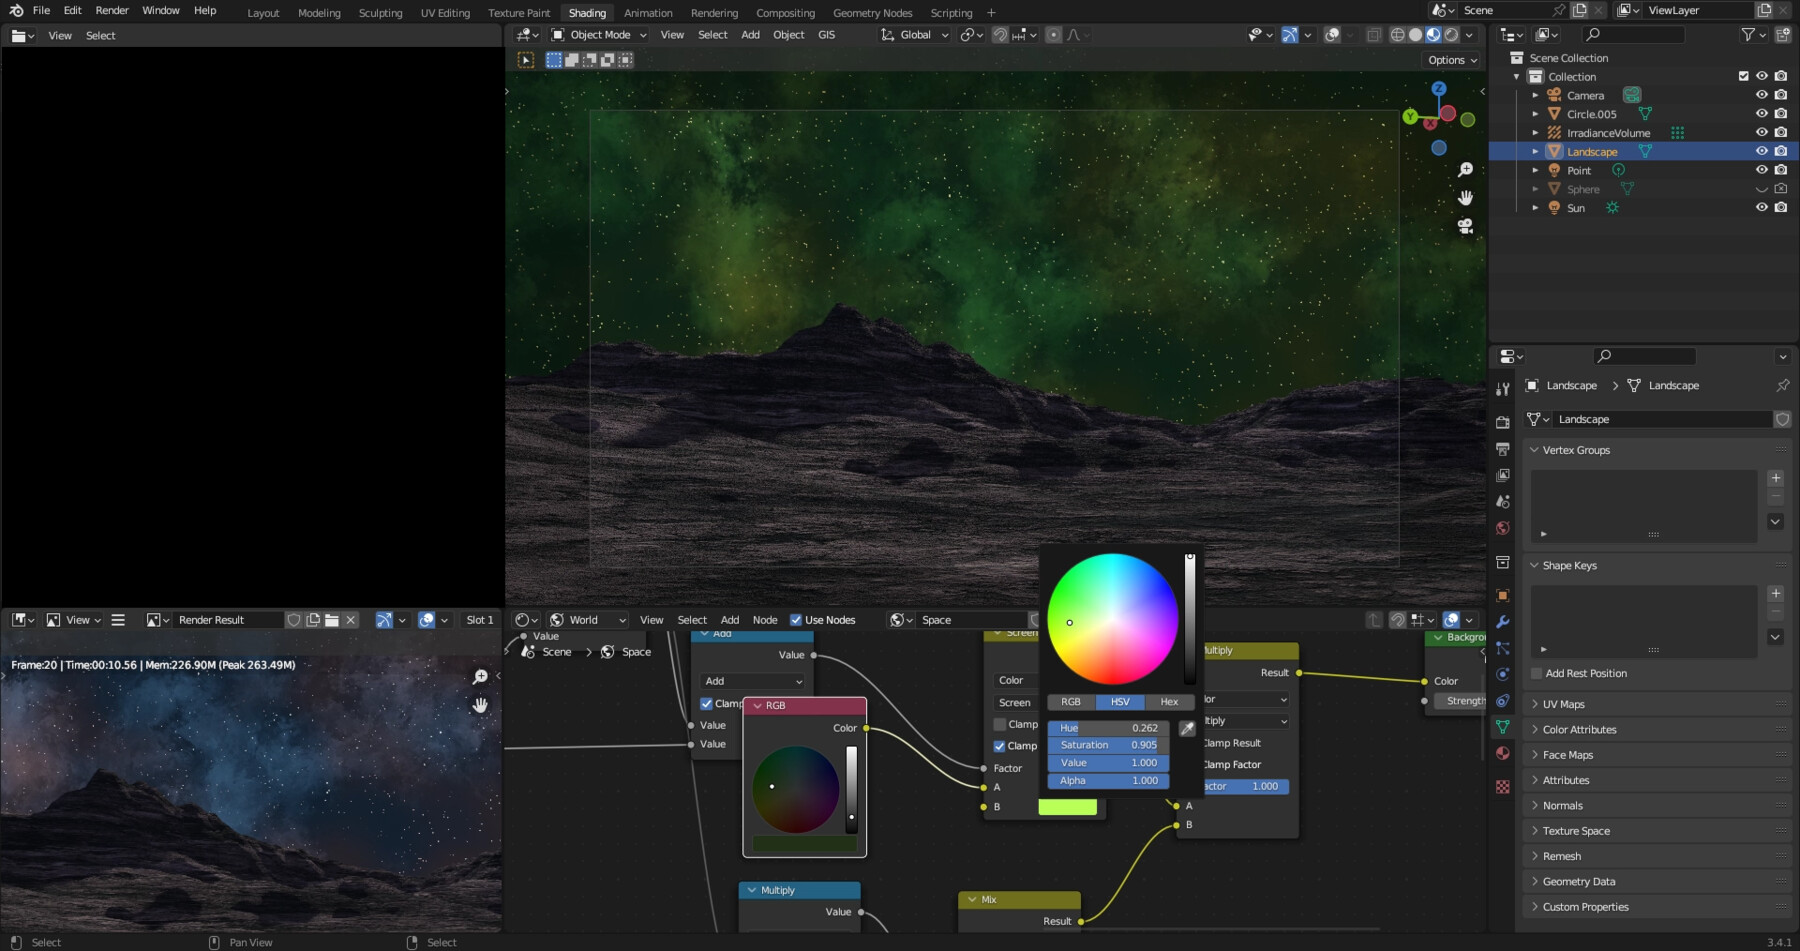Open the Add blend mode dropdown
This screenshot has height=951, width=1800.
752,681
